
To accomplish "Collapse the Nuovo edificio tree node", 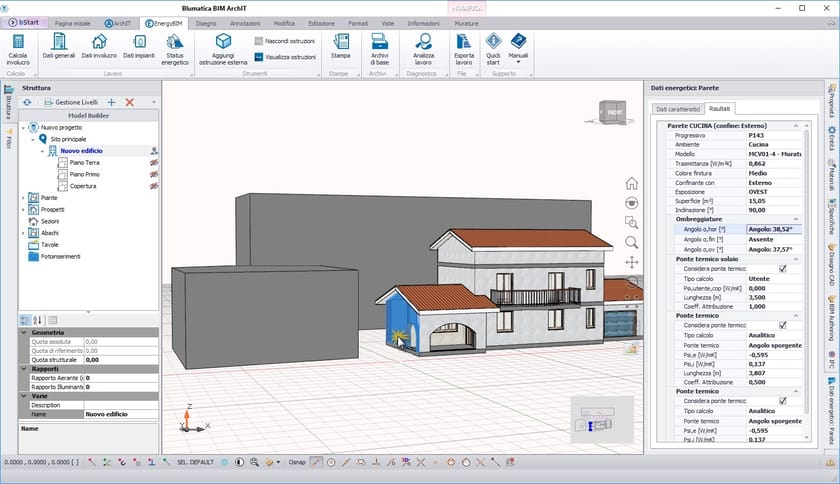I will tap(43, 151).
